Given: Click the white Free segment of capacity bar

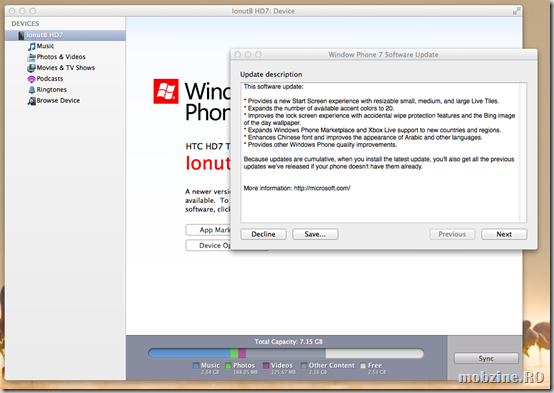Looking at the screenshot, I should tap(375, 353).
